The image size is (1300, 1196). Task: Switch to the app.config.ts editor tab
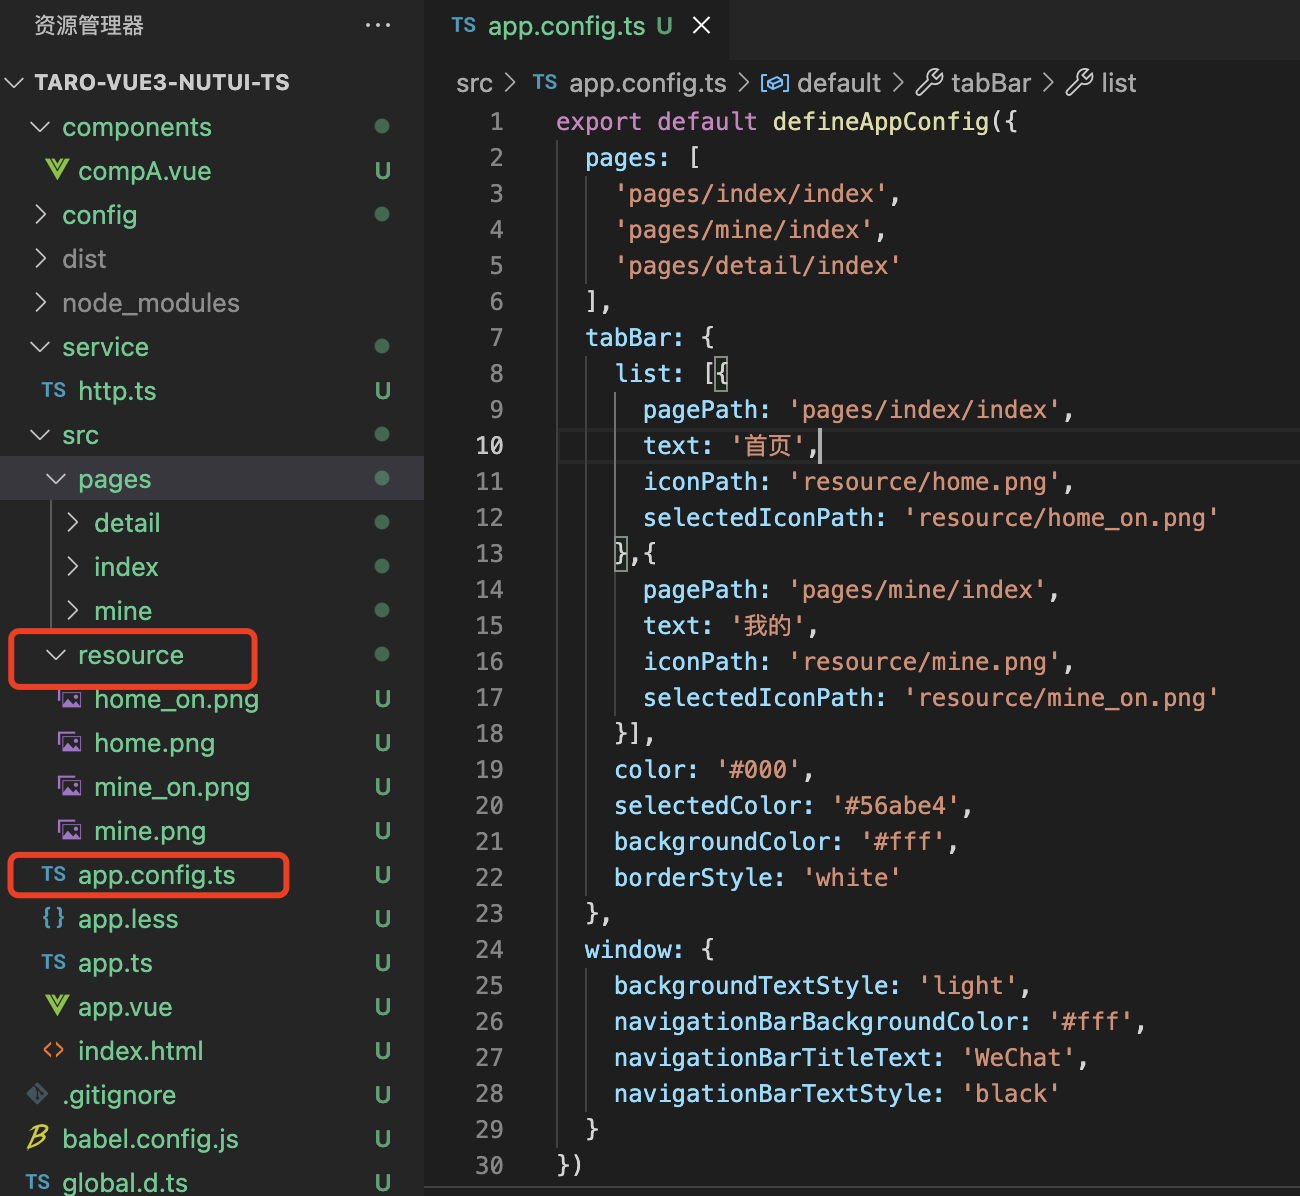[x=566, y=26]
